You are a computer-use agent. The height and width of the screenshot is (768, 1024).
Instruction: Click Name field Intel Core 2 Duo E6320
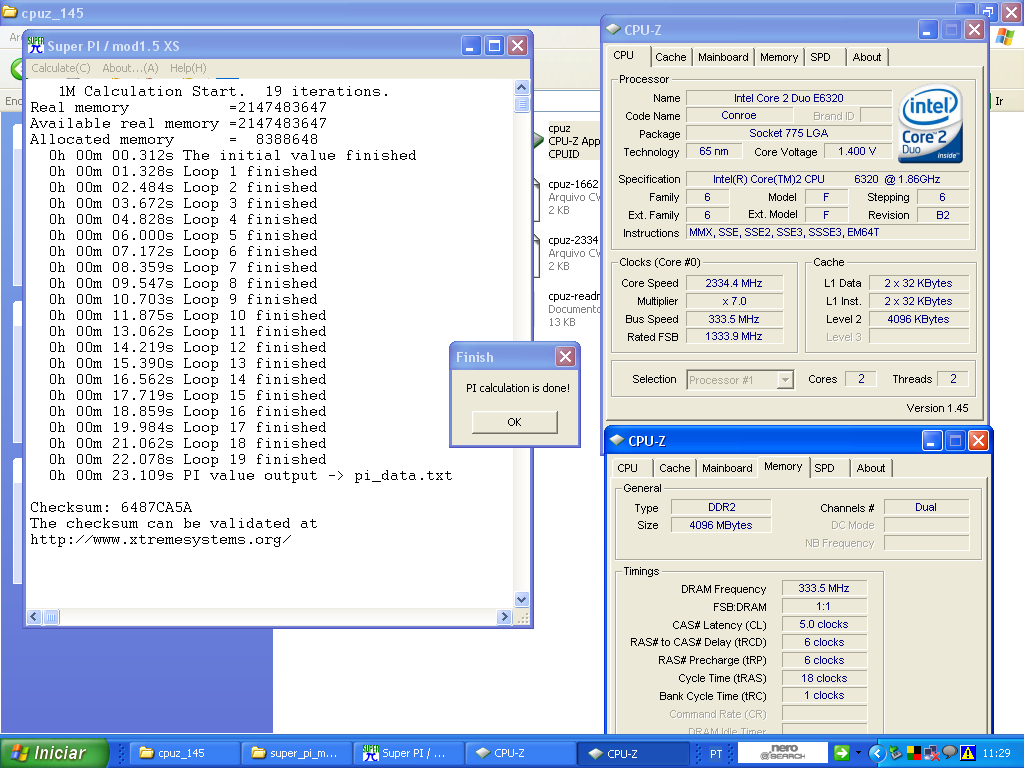(x=788, y=98)
